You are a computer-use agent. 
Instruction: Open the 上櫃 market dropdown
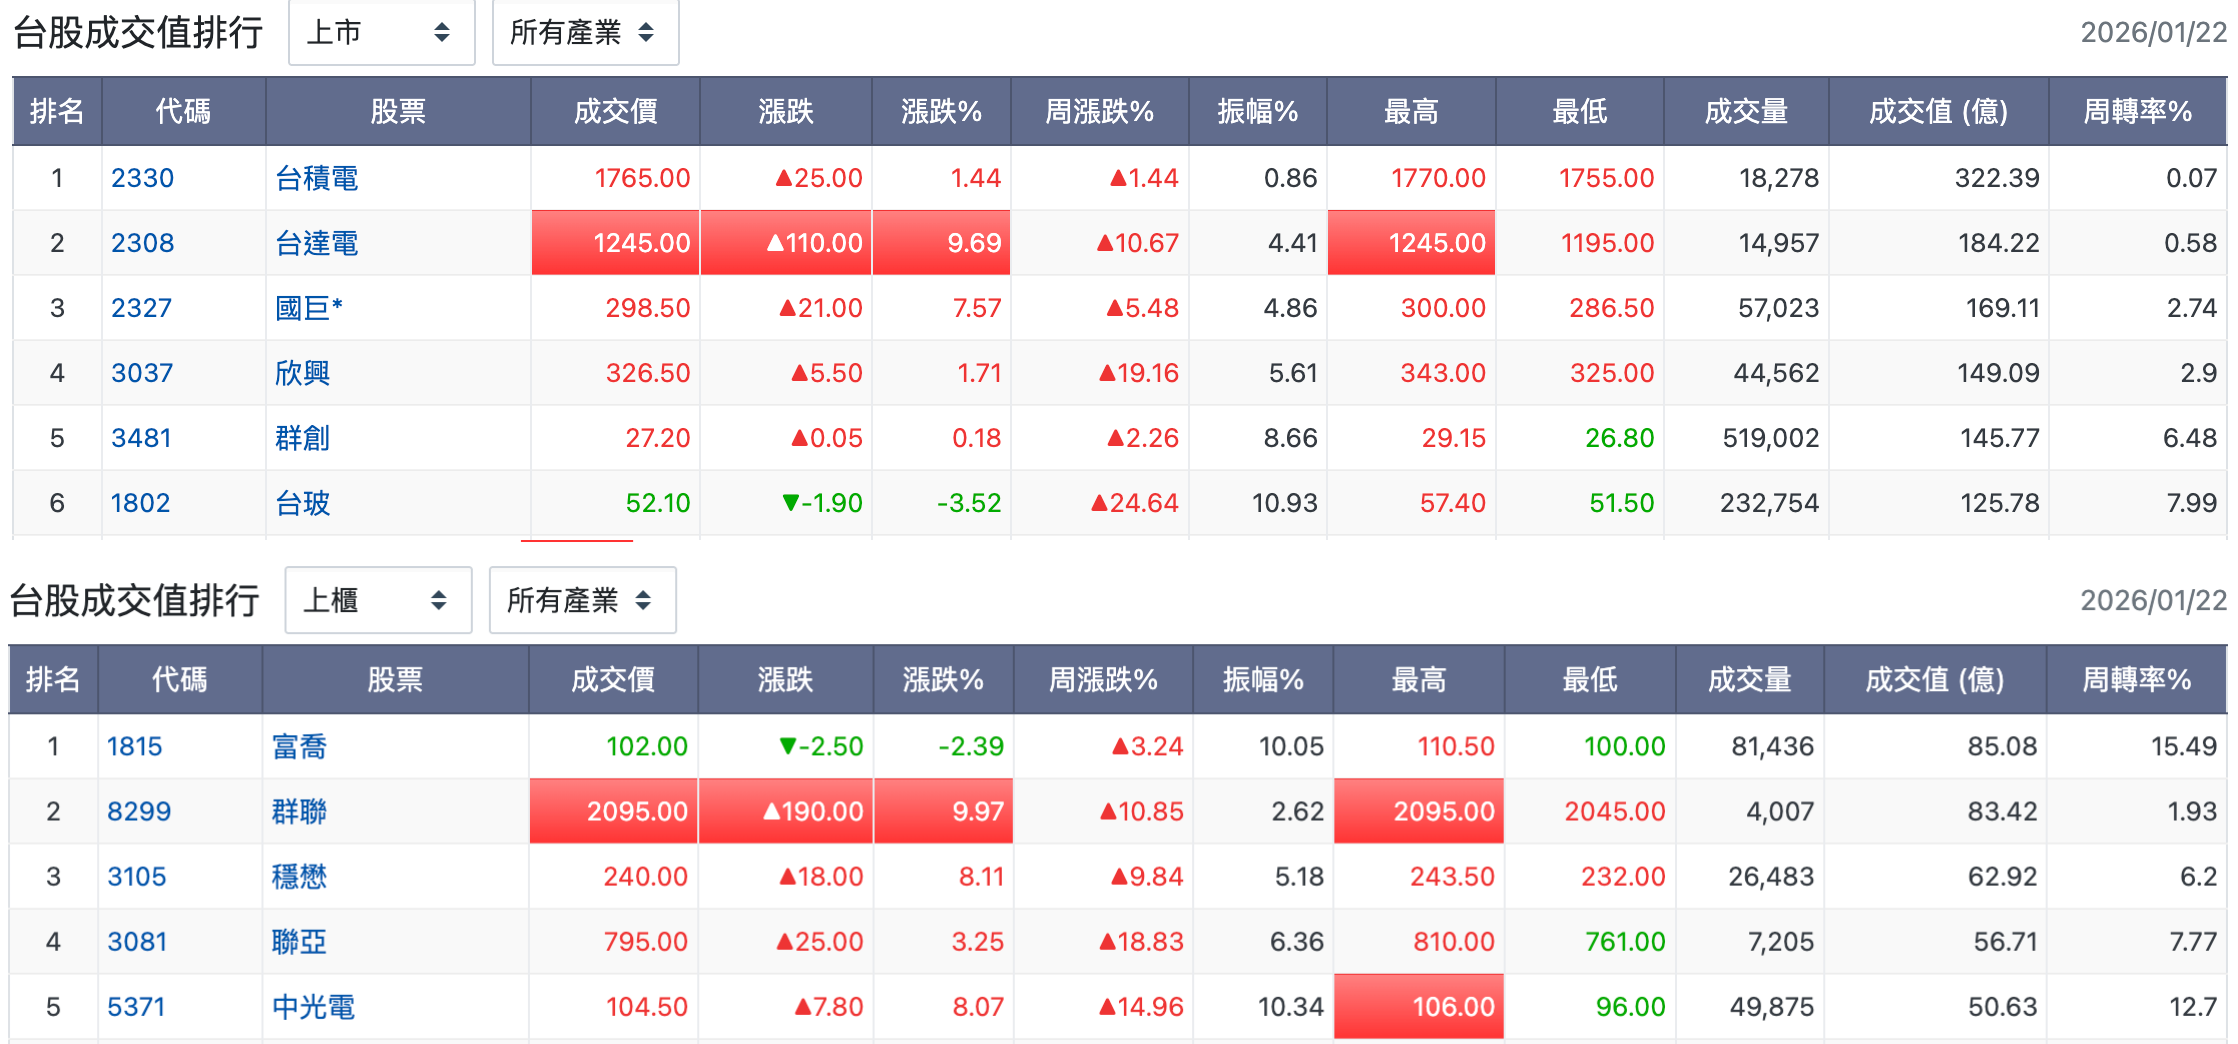coord(377,600)
